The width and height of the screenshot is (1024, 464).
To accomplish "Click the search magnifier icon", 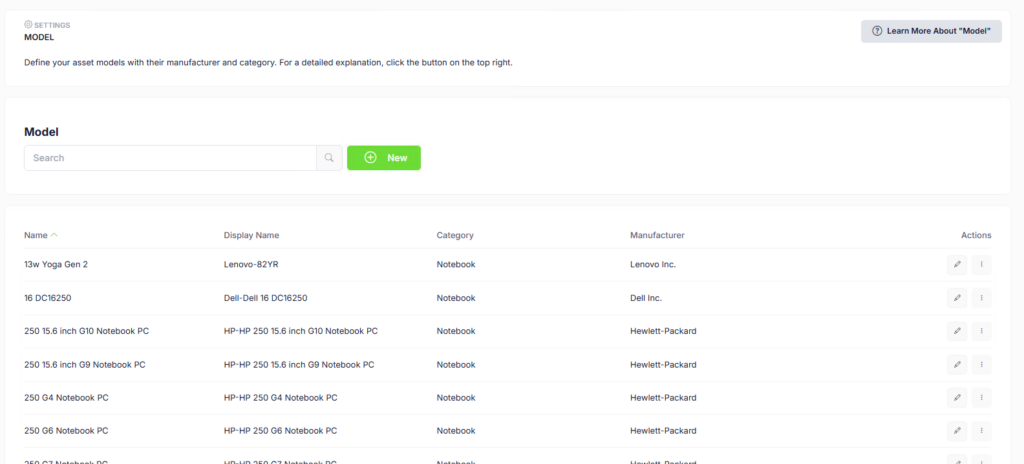I will click(329, 157).
